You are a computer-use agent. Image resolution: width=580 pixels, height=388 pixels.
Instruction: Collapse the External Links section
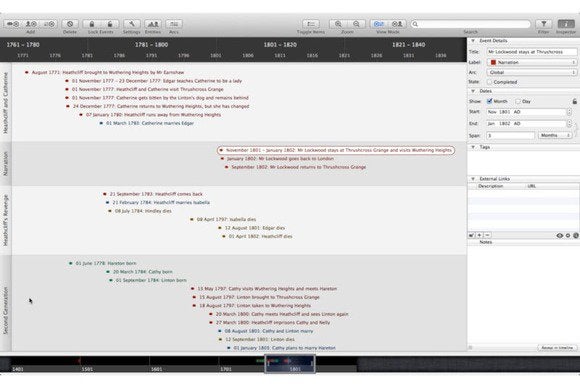[x=473, y=179]
